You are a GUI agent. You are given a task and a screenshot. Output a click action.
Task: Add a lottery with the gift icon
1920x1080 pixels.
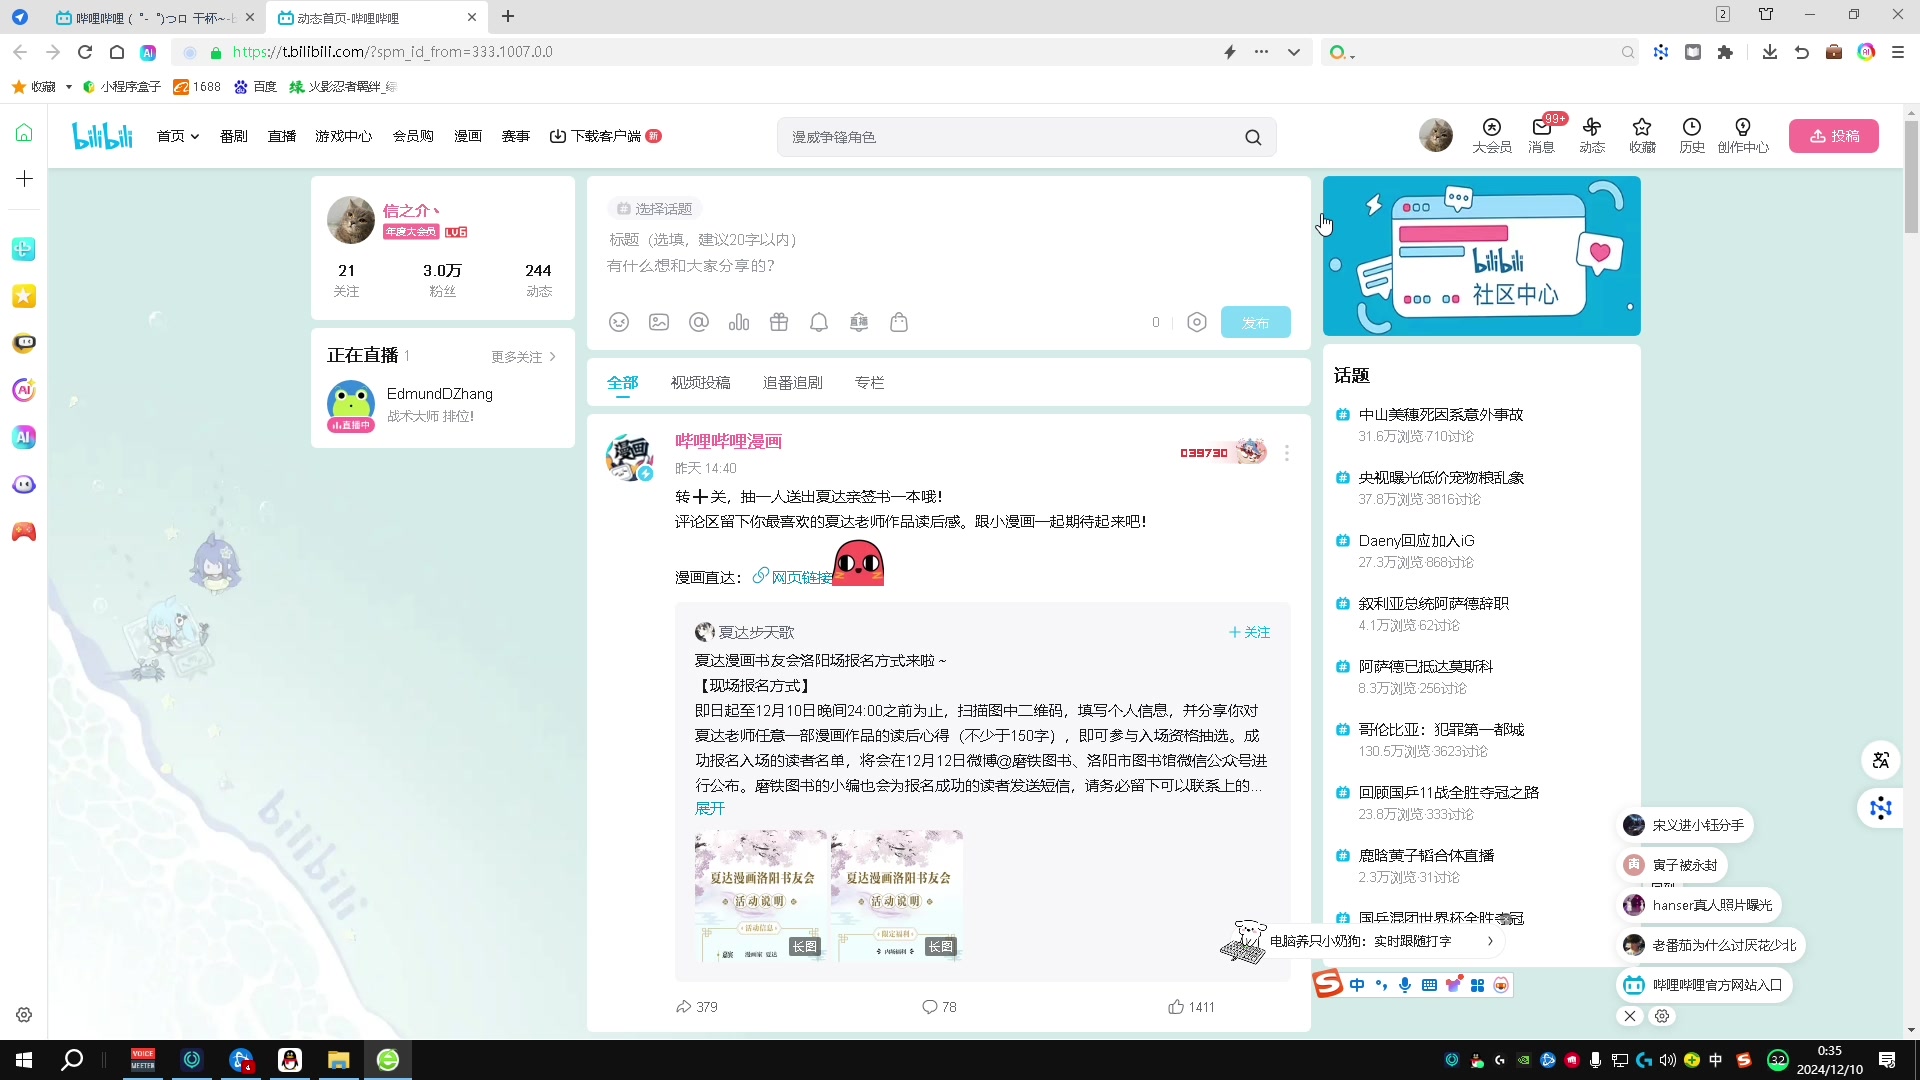[x=779, y=322]
